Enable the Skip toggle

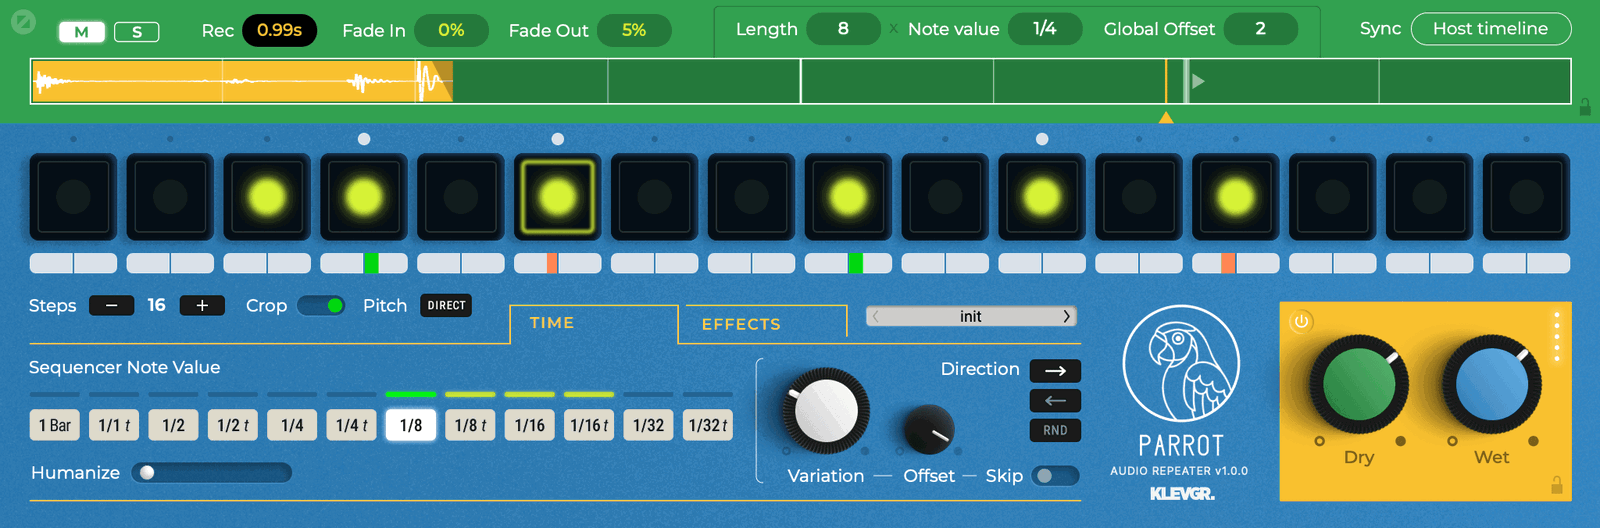tap(1056, 476)
